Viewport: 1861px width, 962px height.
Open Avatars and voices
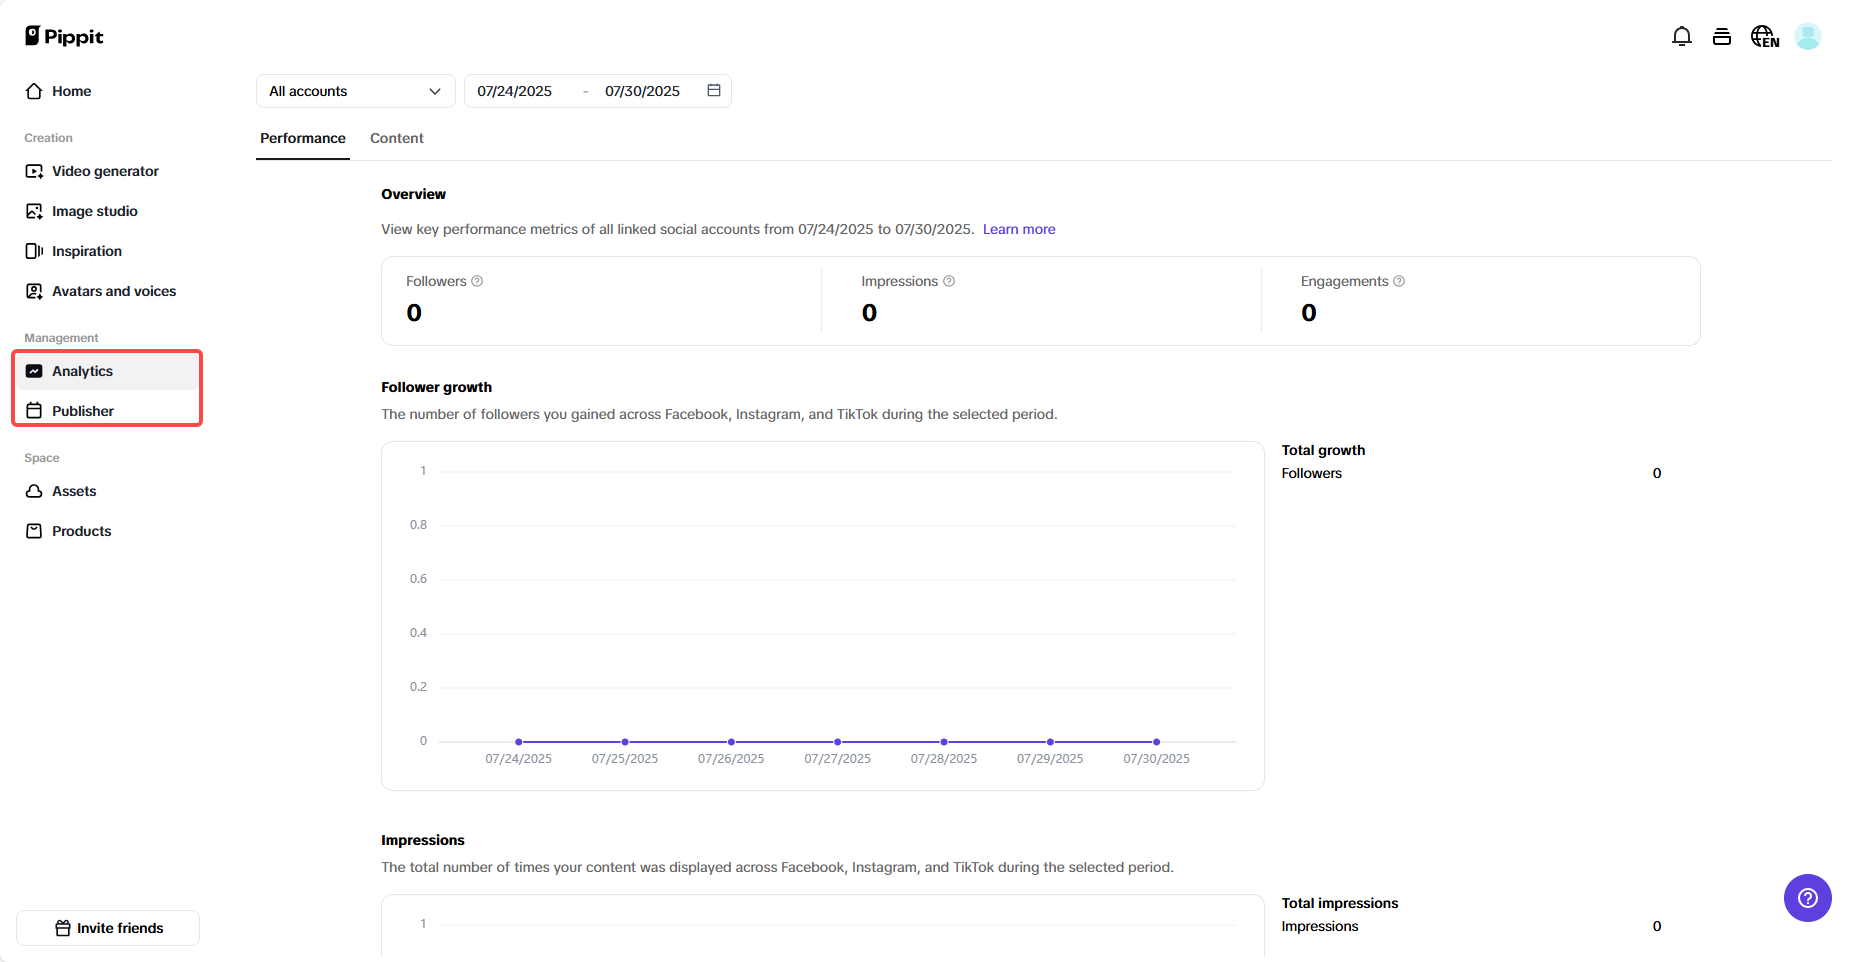[113, 291]
